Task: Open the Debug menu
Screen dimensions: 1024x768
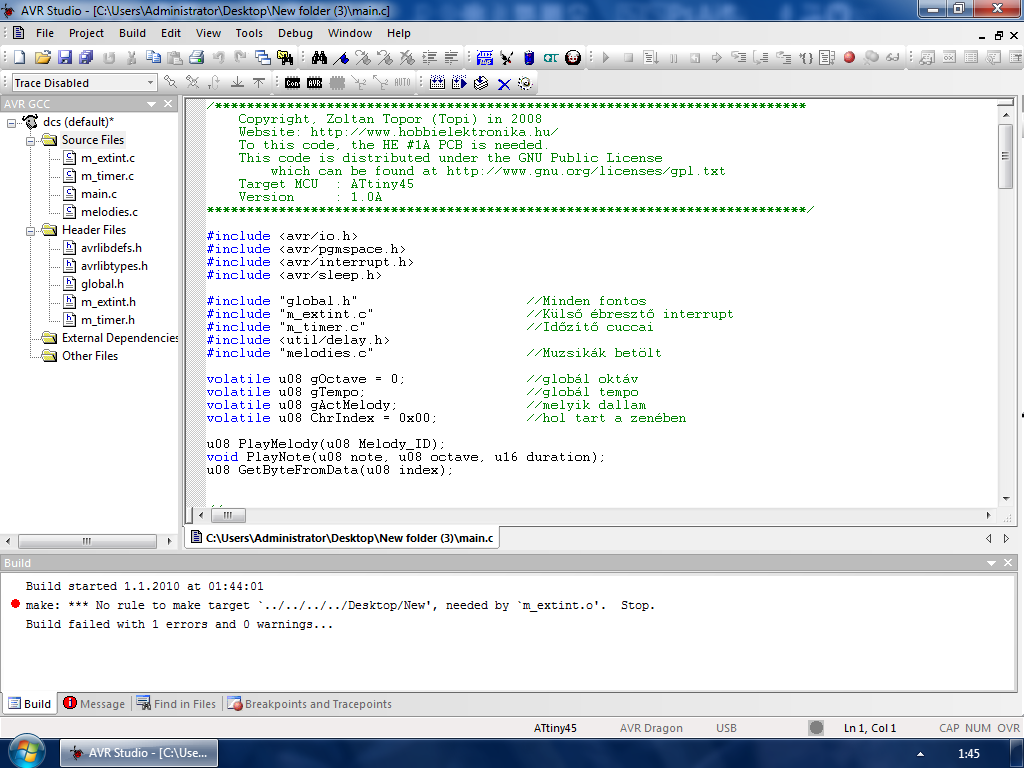Action: pyautogui.click(x=295, y=33)
